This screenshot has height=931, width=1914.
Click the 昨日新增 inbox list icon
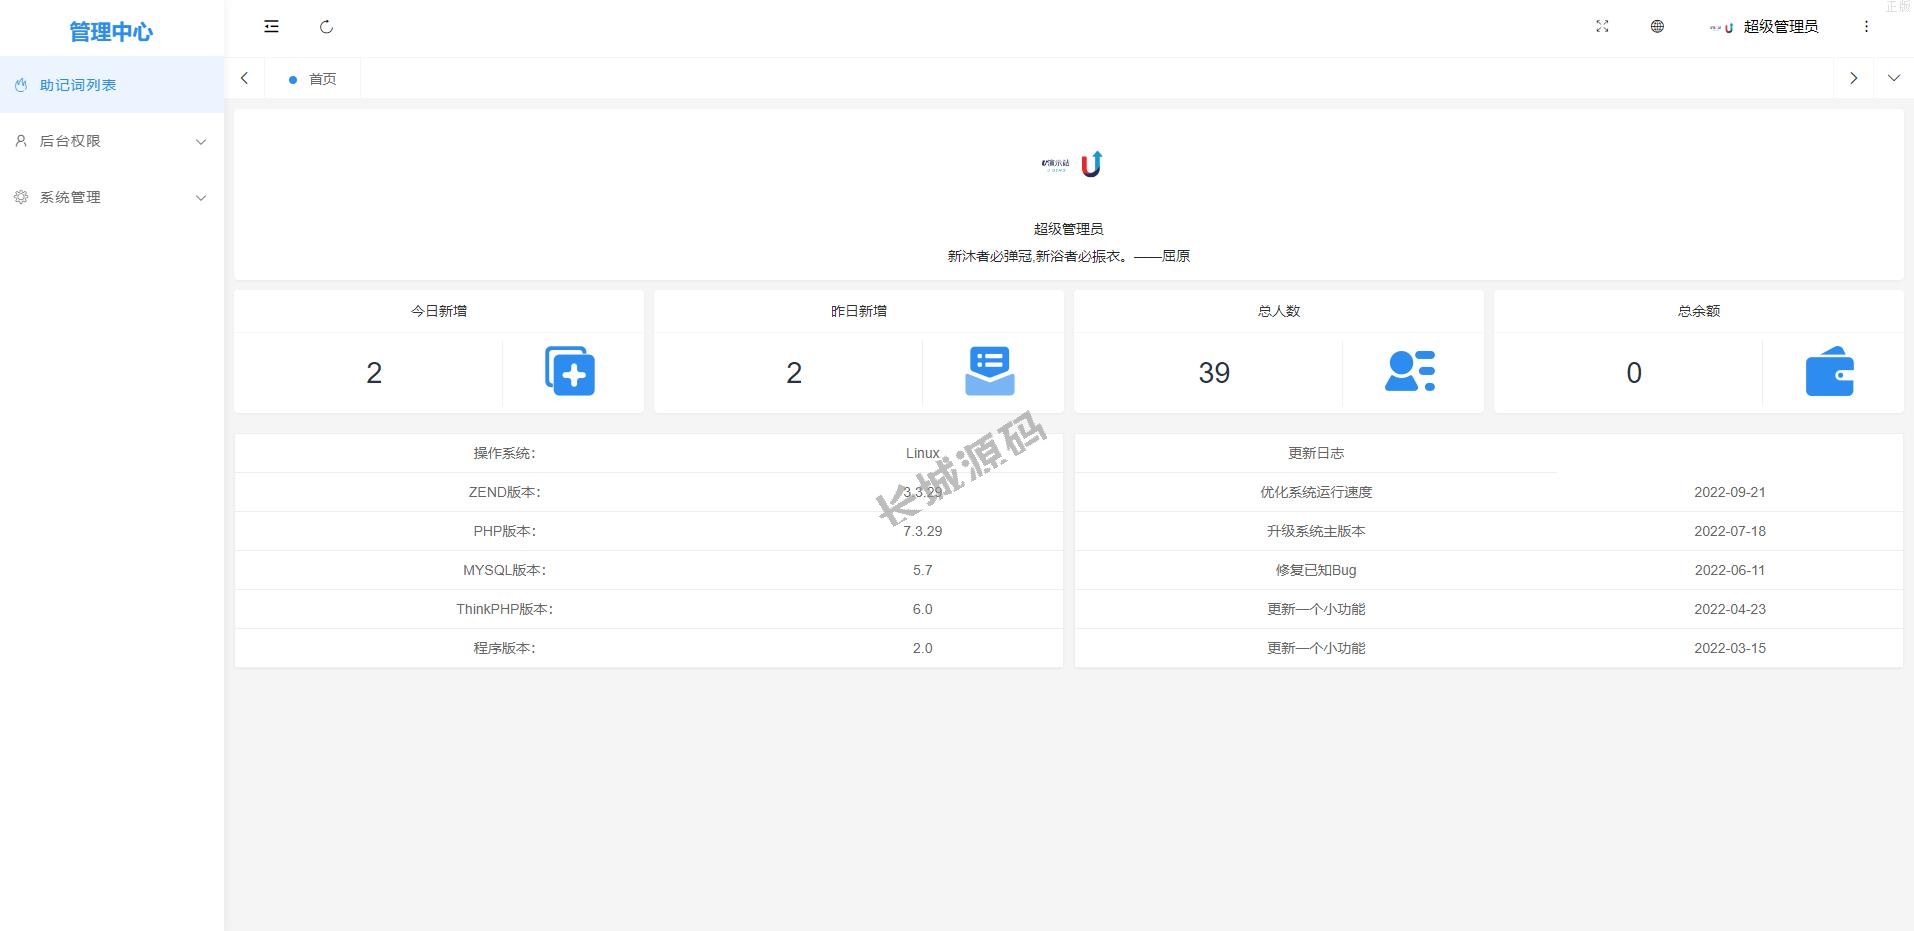coord(990,371)
